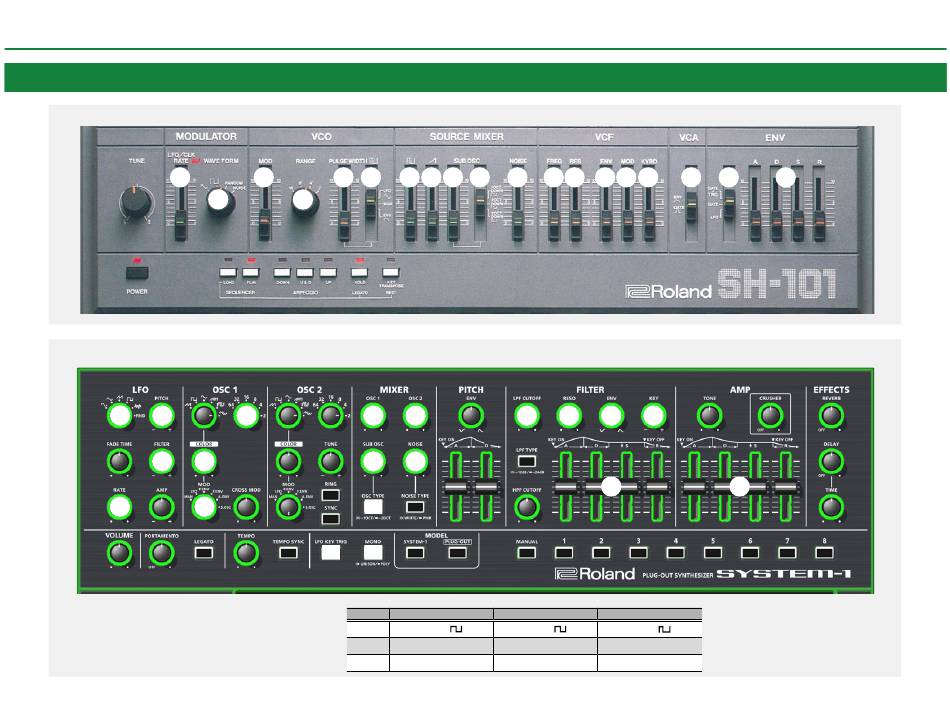Image resolution: width=950 pixels, height=709 pixels.
Task: Click the System-1 HPF CUTOFF knob
Action: pyautogui.click(x=527, y=508)
